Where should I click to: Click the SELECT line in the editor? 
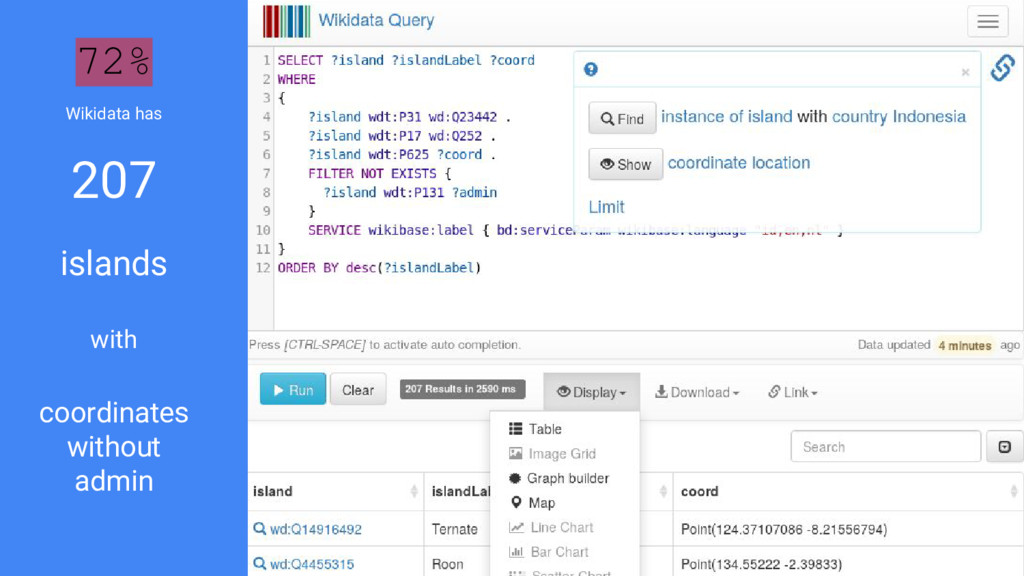(406, 60)
